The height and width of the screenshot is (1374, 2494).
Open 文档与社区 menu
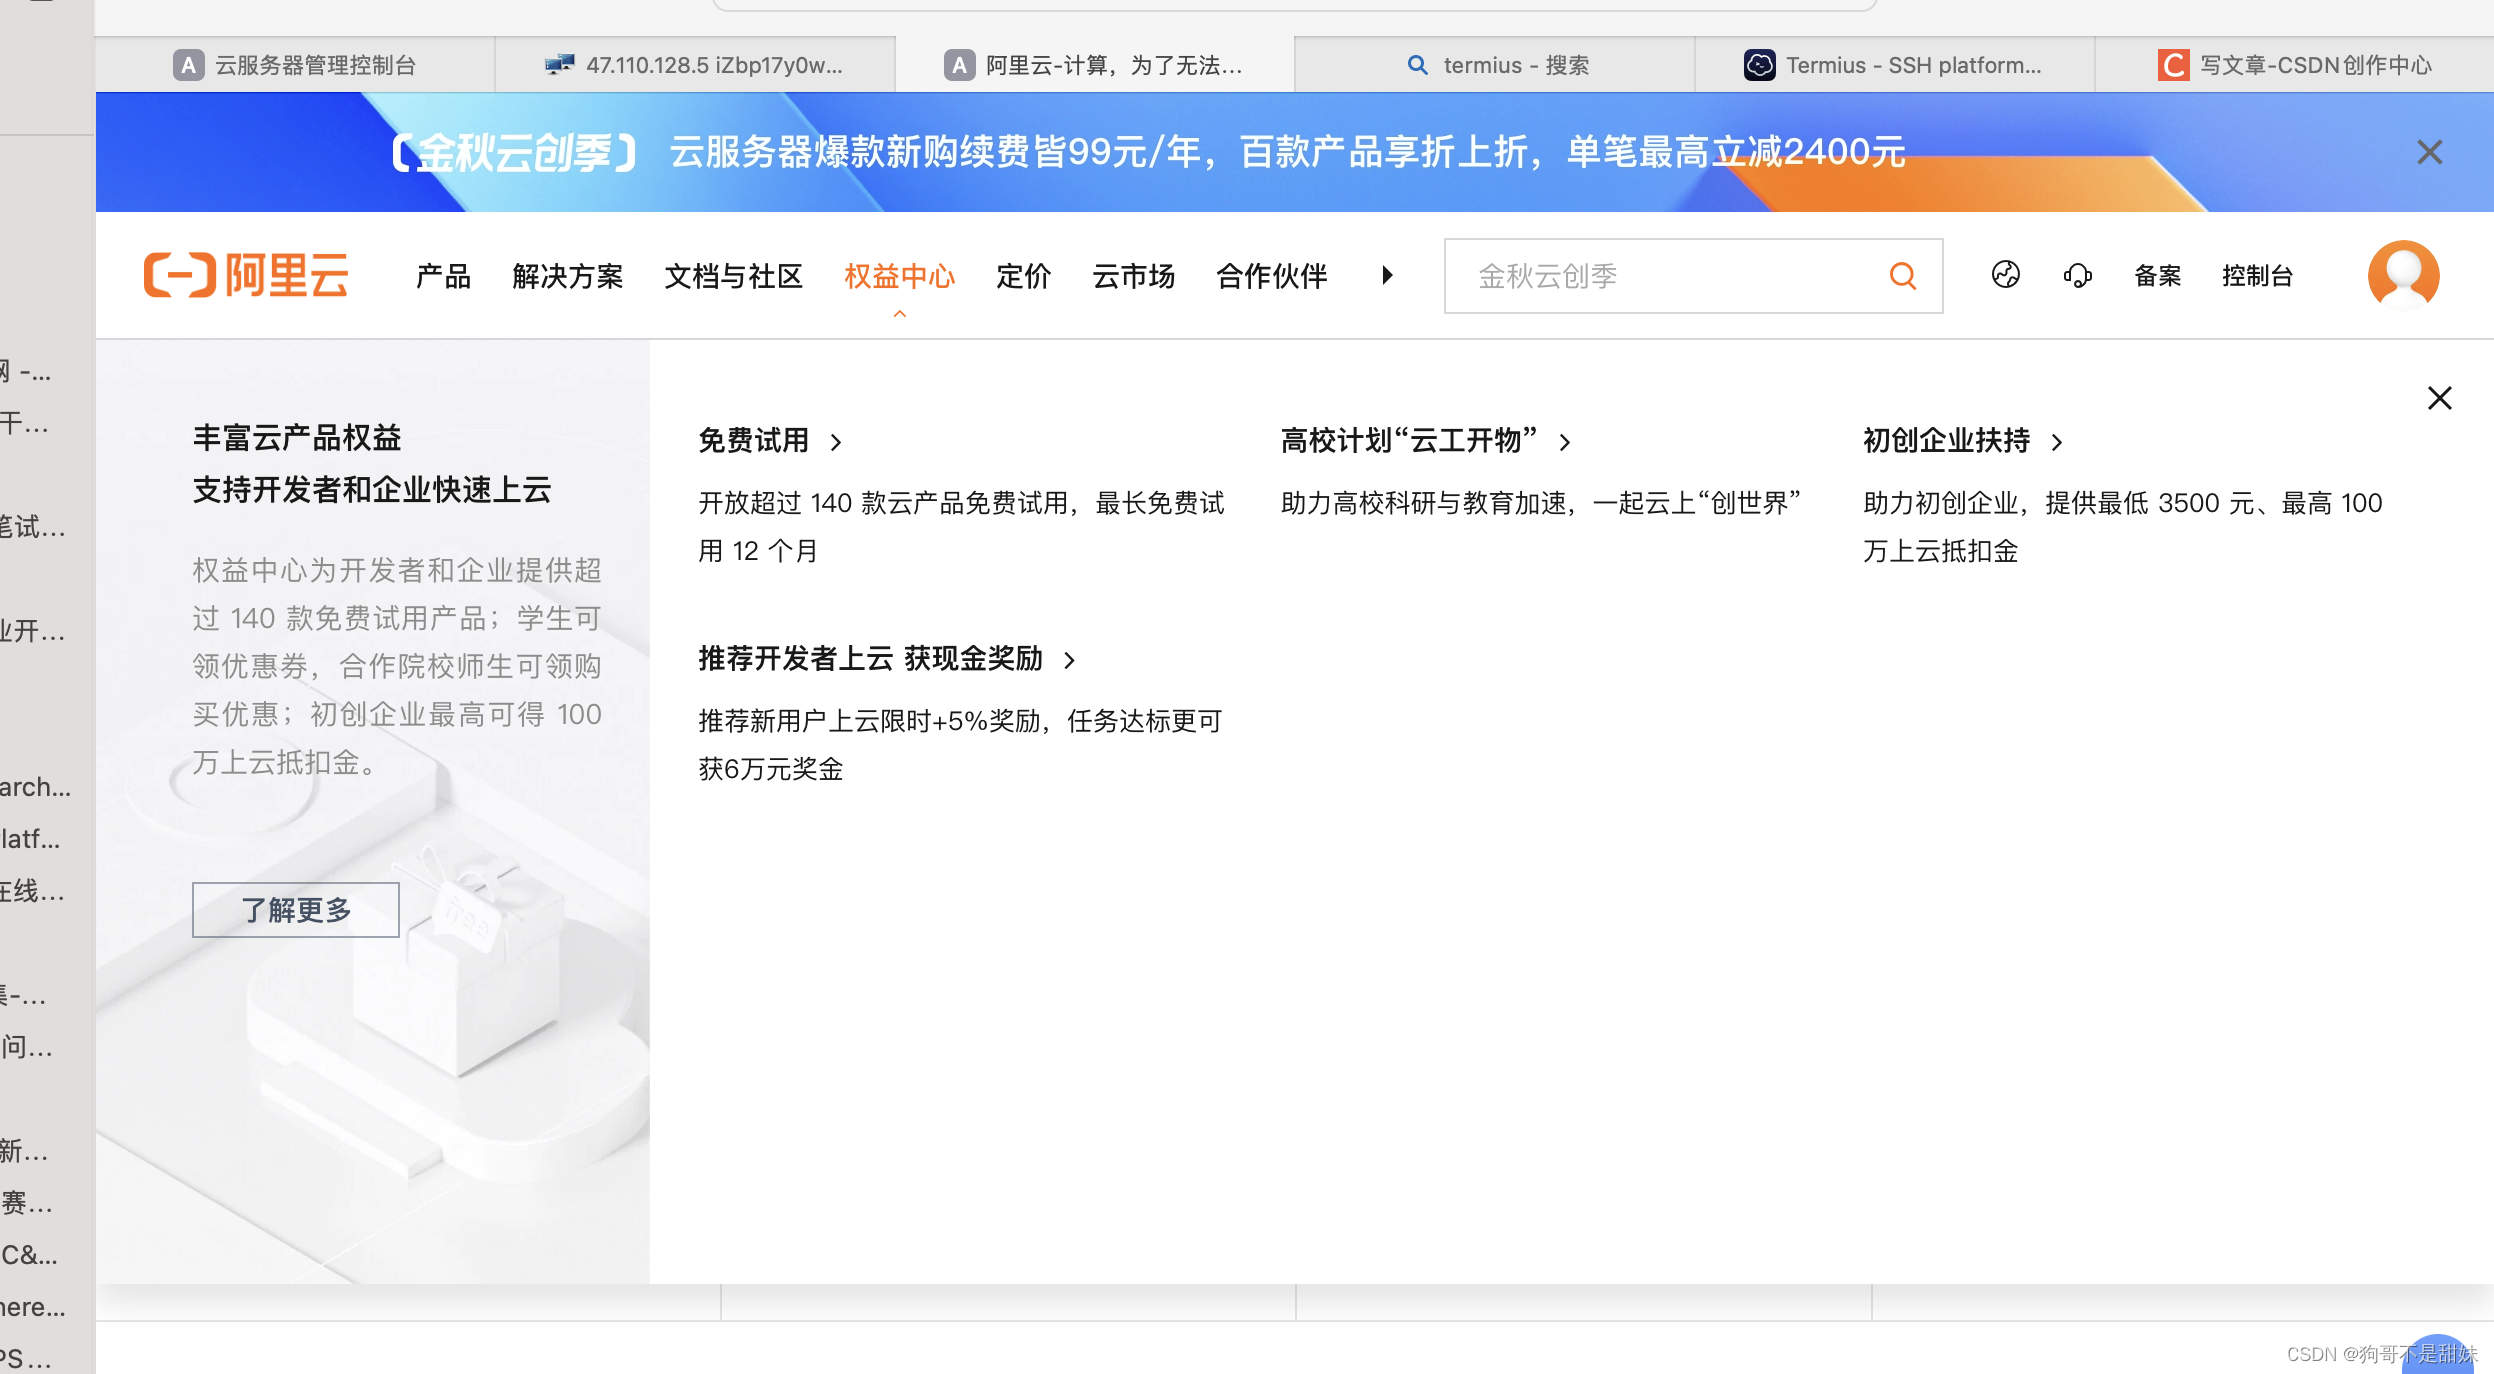coord(733,275)
